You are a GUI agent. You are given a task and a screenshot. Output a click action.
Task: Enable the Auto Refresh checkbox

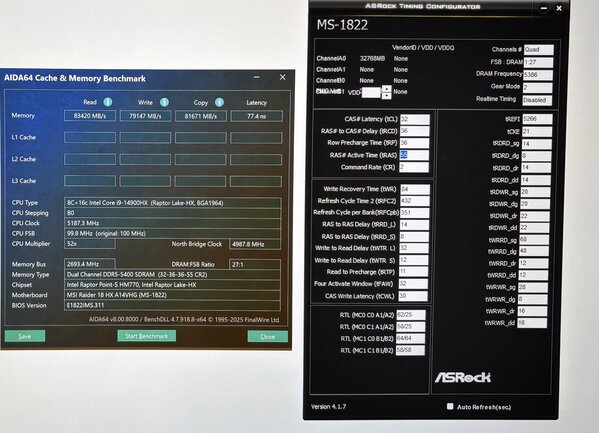pyautogui.click(x=450, y=406)
